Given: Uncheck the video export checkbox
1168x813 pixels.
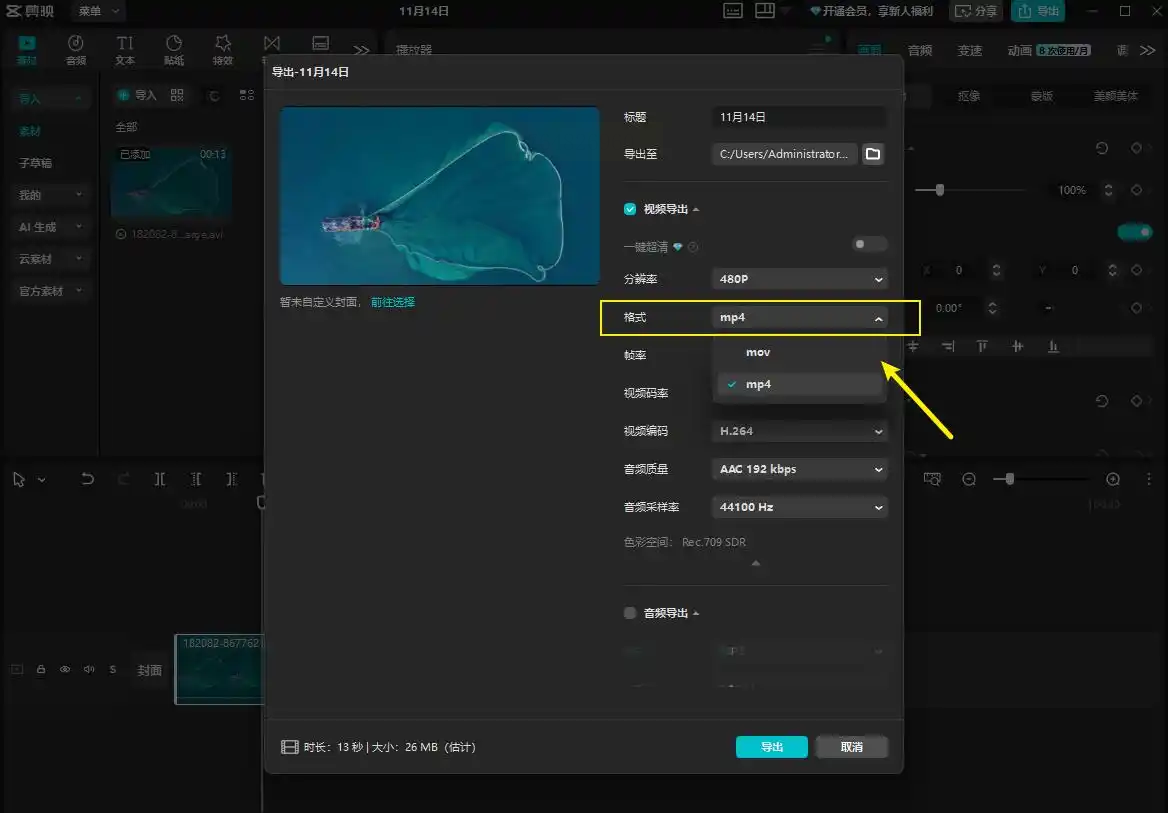Looking at the screenshot, I should [630, 209].
